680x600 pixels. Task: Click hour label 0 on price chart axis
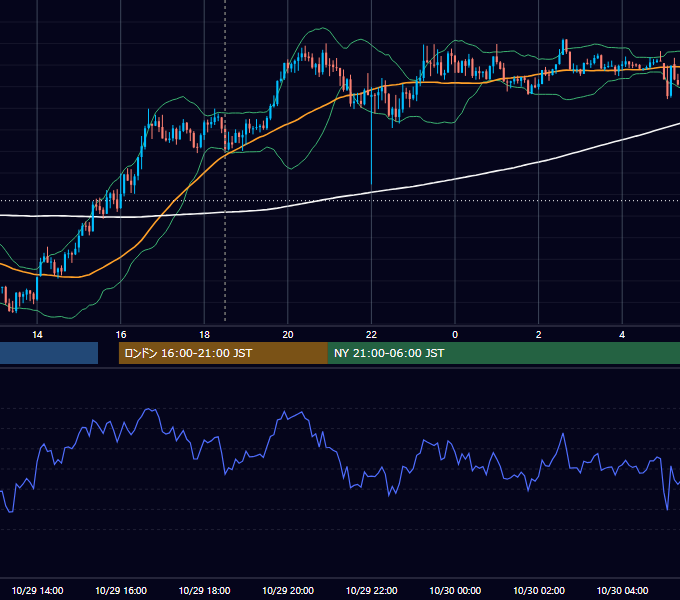pyautogui.click(x=455, y=335)
